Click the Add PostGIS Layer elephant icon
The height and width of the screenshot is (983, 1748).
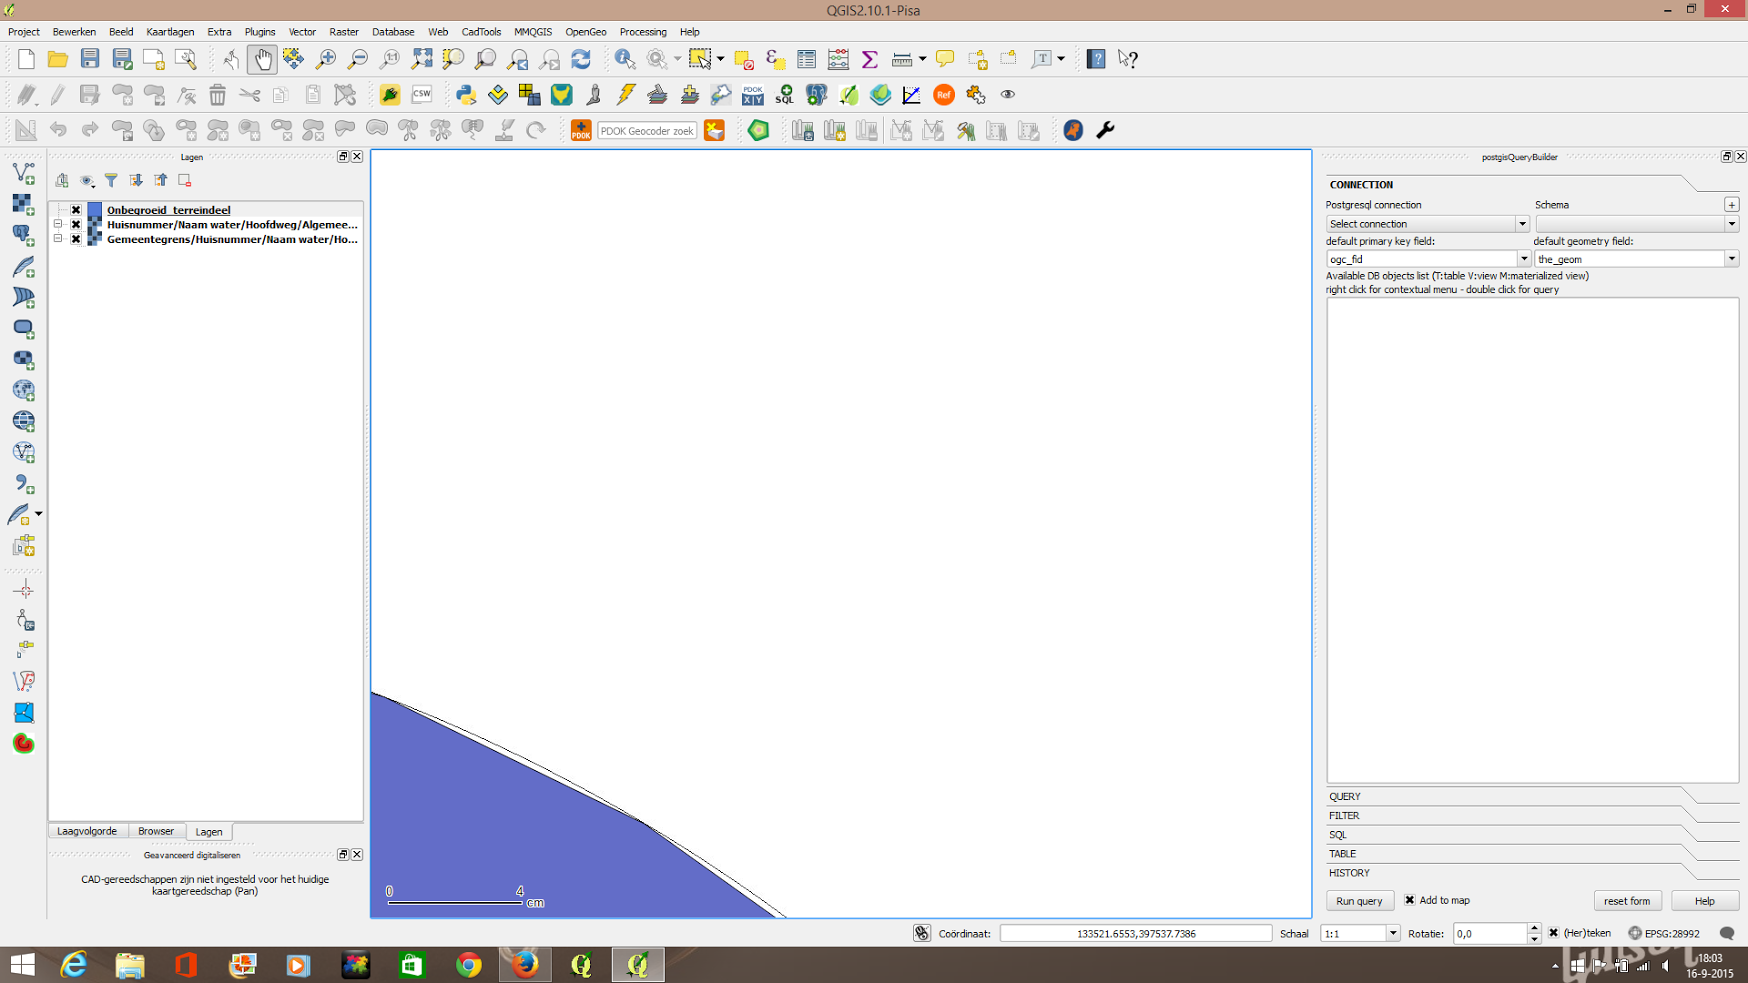coord(24,235)
